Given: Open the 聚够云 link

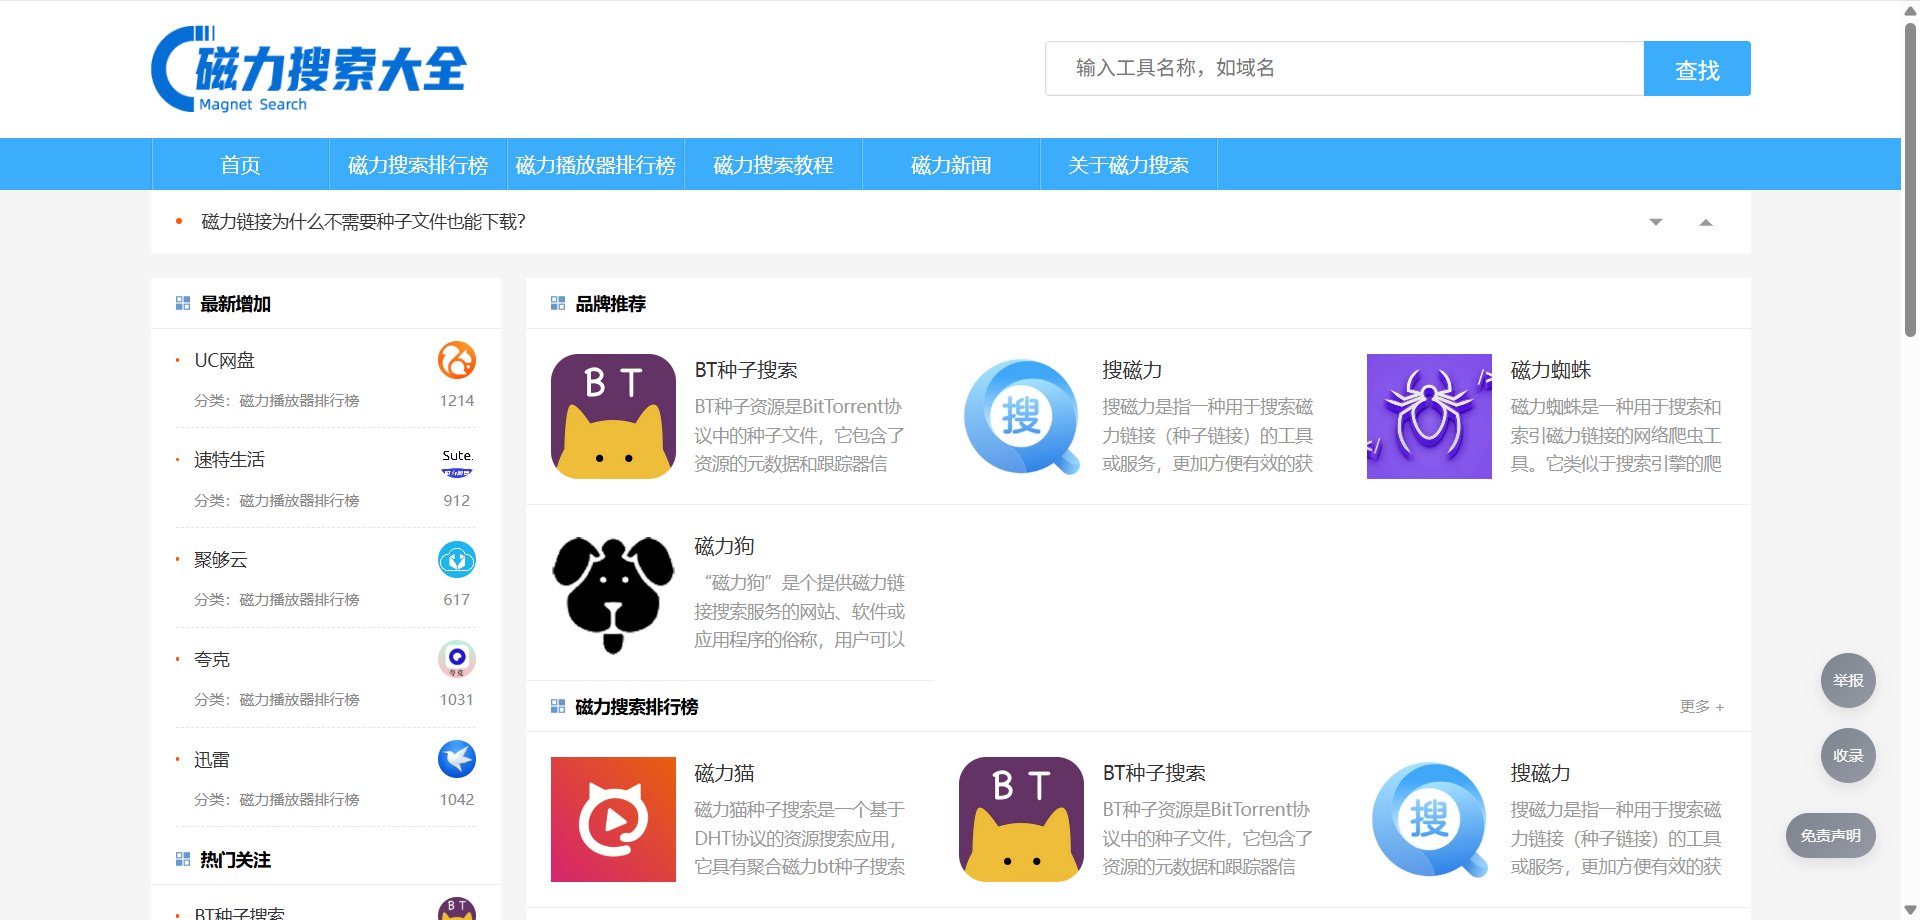Looking at the screenshot, I should tap(220, 560).
